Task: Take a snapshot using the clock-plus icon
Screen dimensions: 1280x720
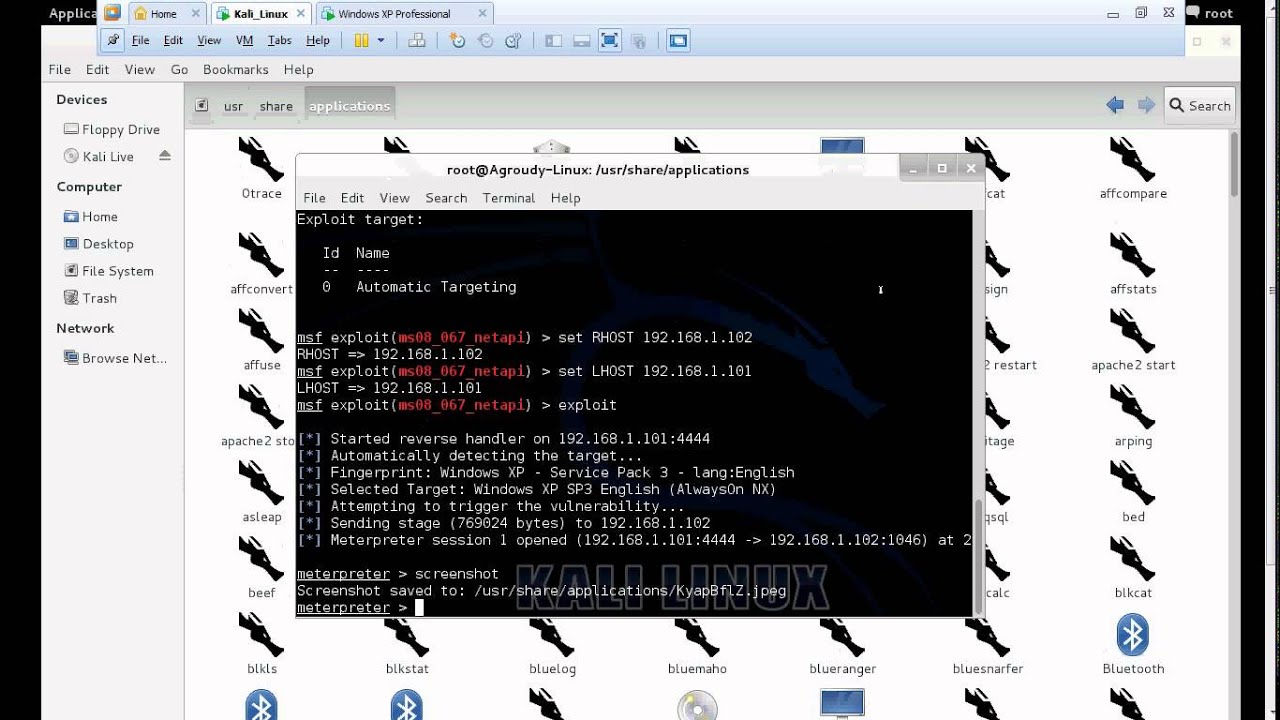Action: click(x=457, y=40)
